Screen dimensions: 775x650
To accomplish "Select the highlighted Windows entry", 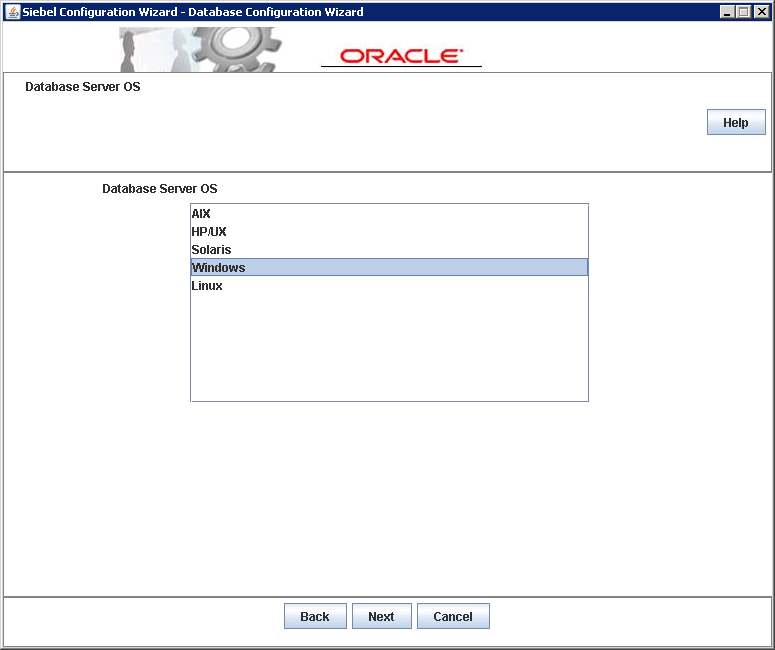I will click(x=389, y=267).
